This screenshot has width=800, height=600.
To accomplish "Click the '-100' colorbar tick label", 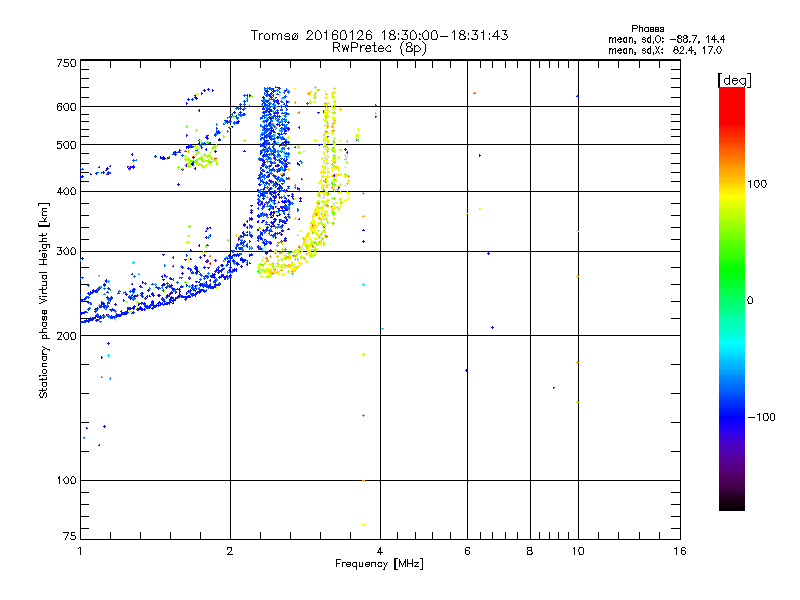I will point(761,417).
